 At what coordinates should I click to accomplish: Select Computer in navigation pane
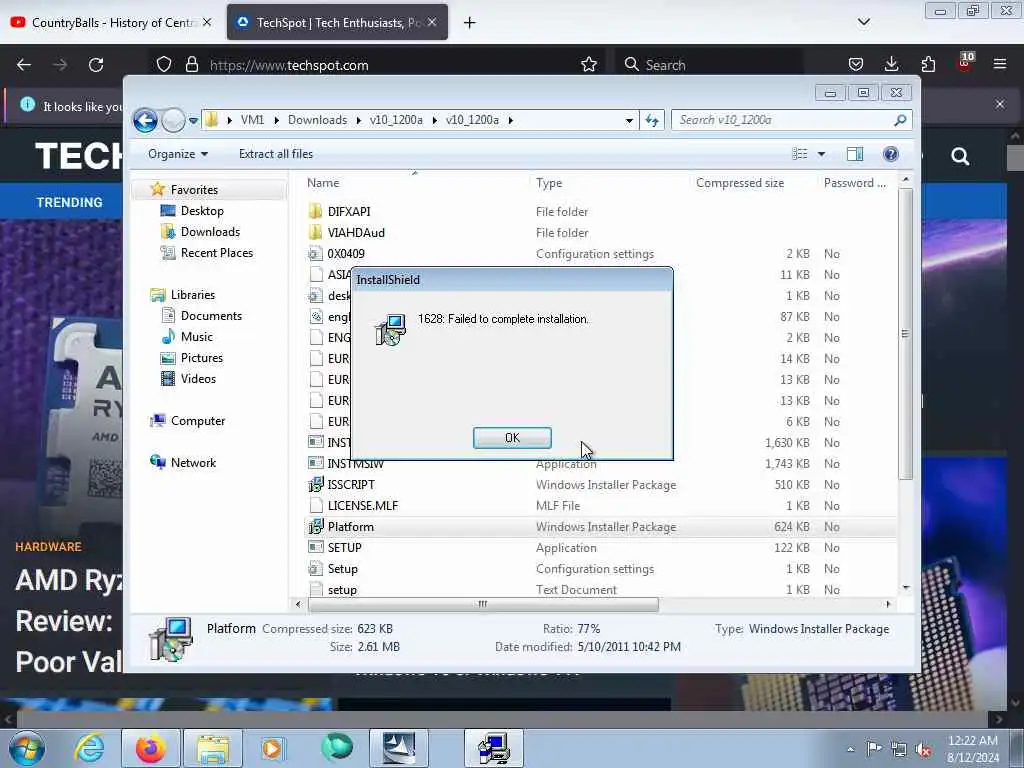tap(198, 421)
